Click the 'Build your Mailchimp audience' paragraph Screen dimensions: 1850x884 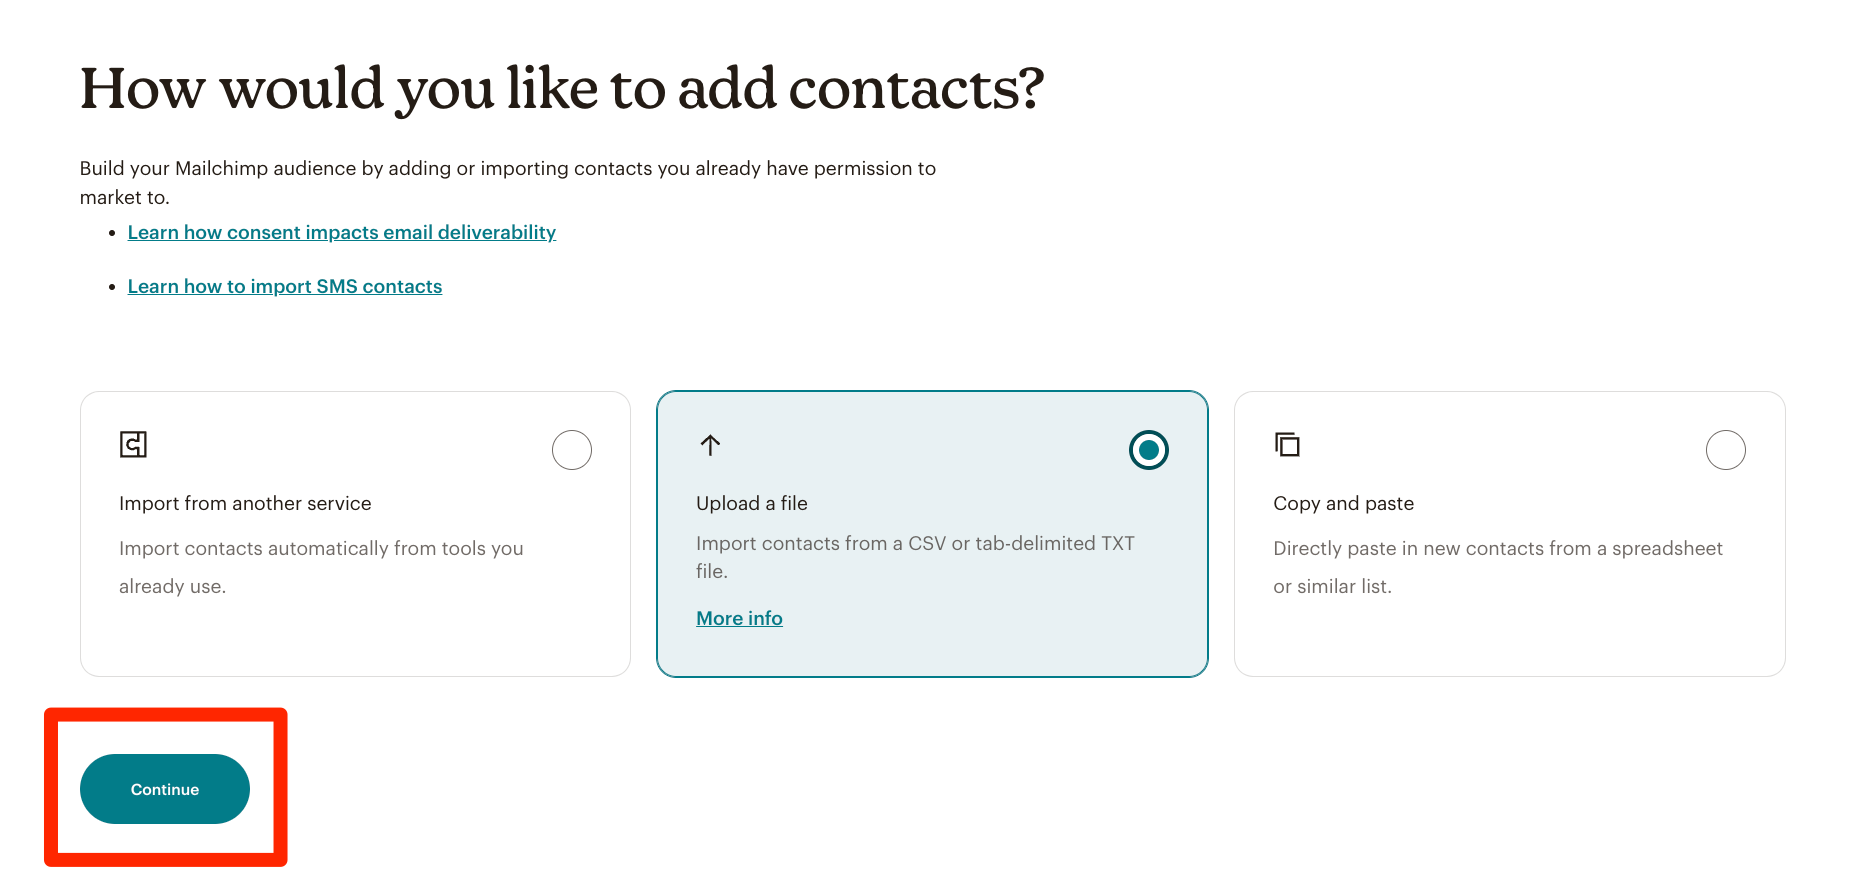coord(507,182)
